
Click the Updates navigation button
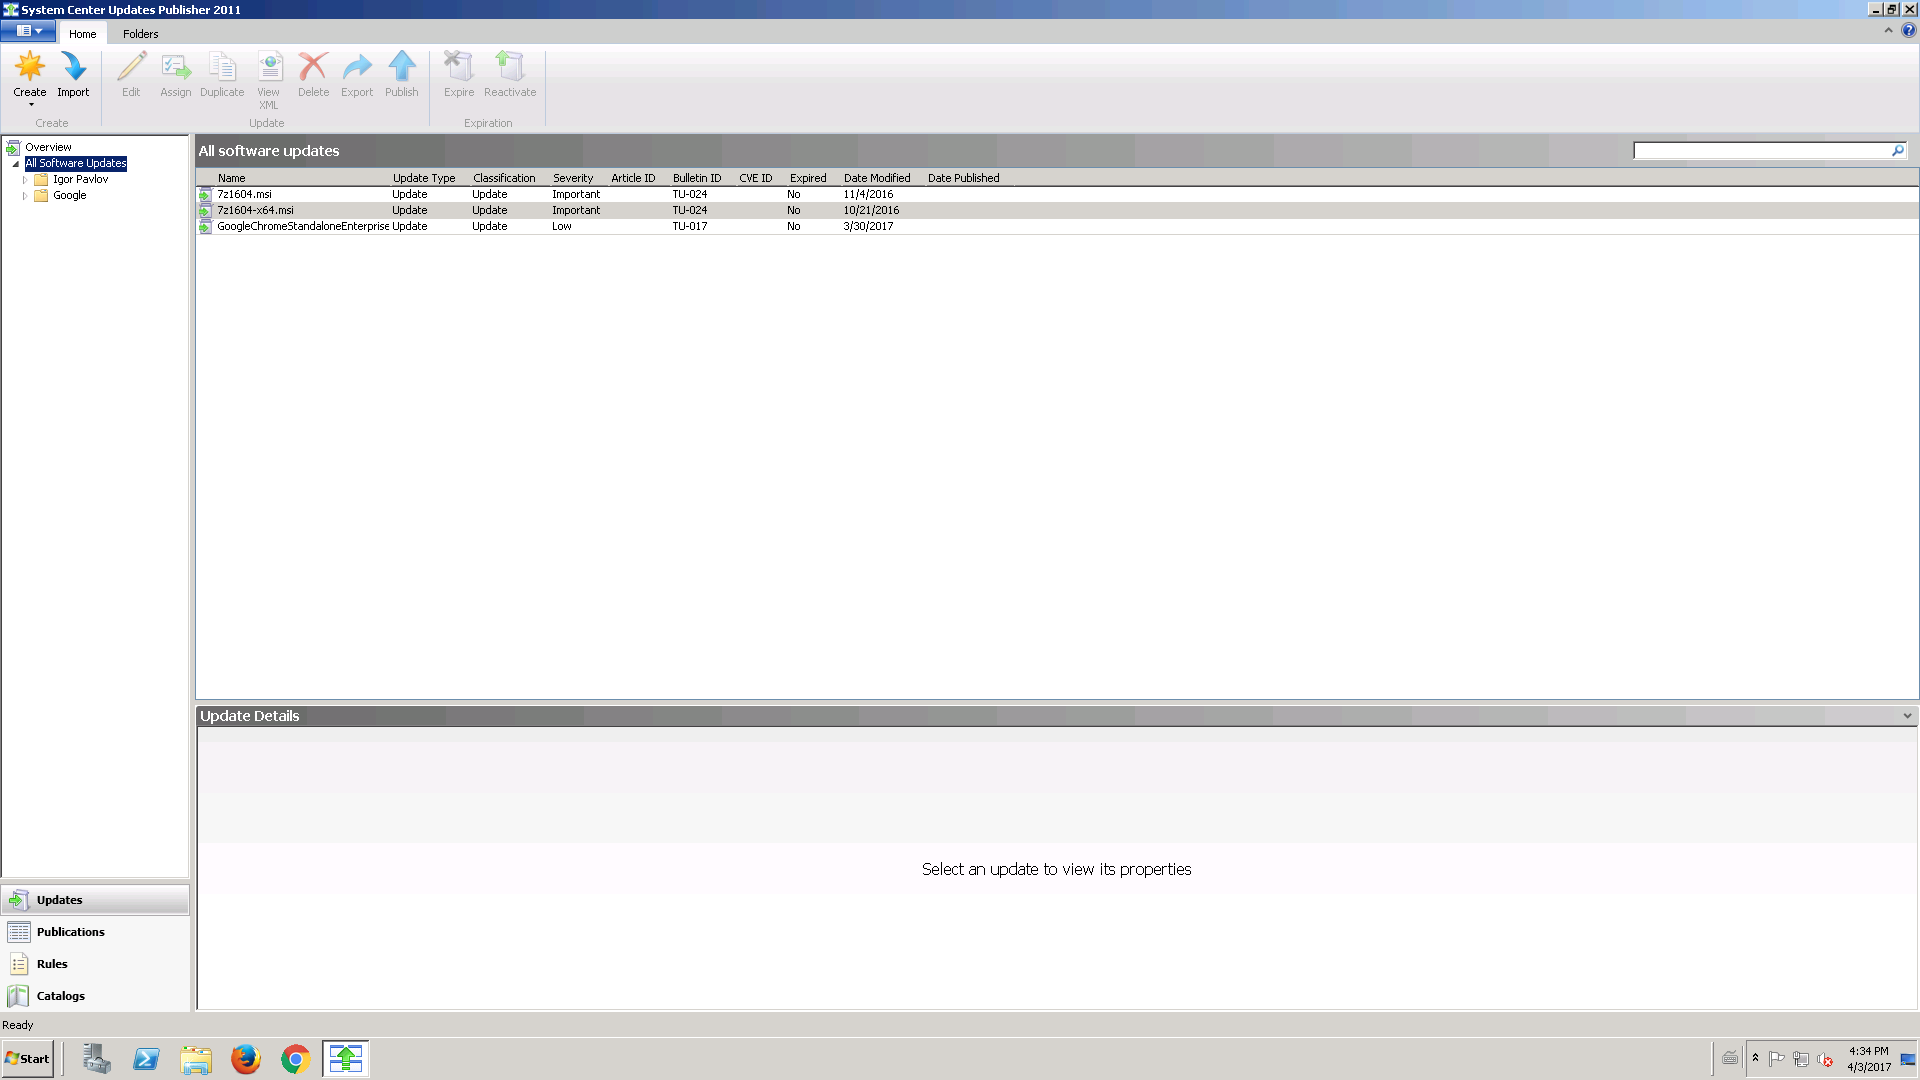click(x=95, y=899)
